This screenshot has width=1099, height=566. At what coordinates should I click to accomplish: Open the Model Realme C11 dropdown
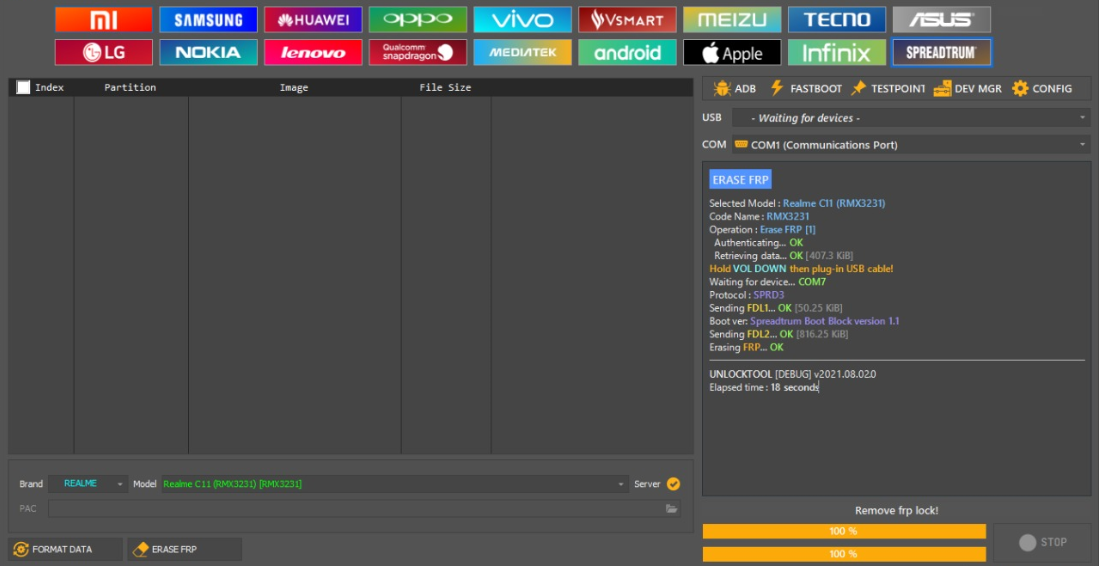pyautogui.click(x=395, y=483)
